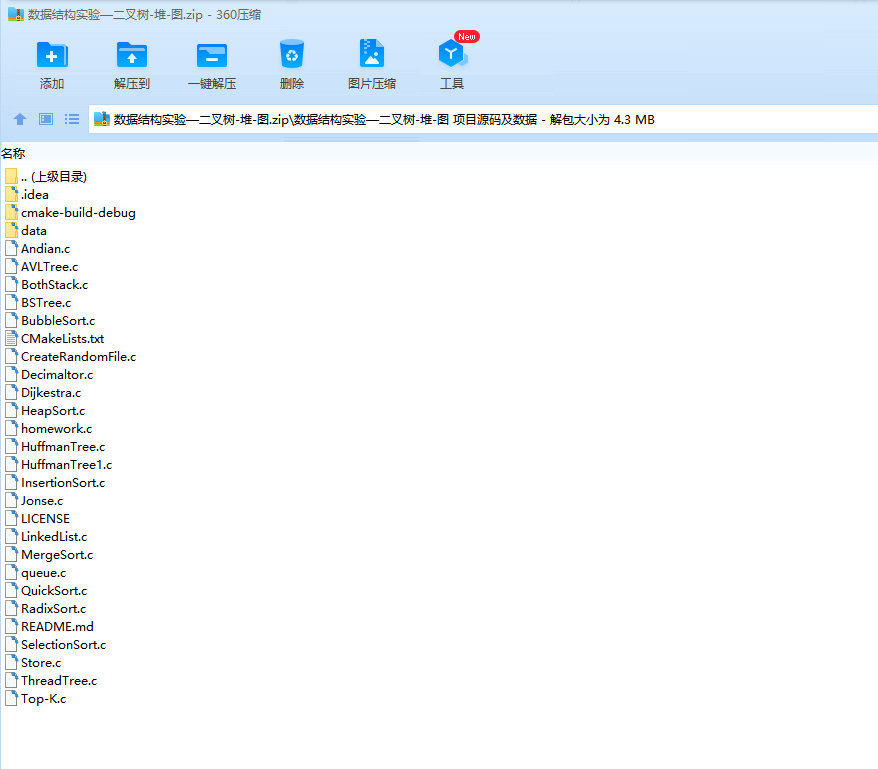Select the data folder

[x=26, y=231]
